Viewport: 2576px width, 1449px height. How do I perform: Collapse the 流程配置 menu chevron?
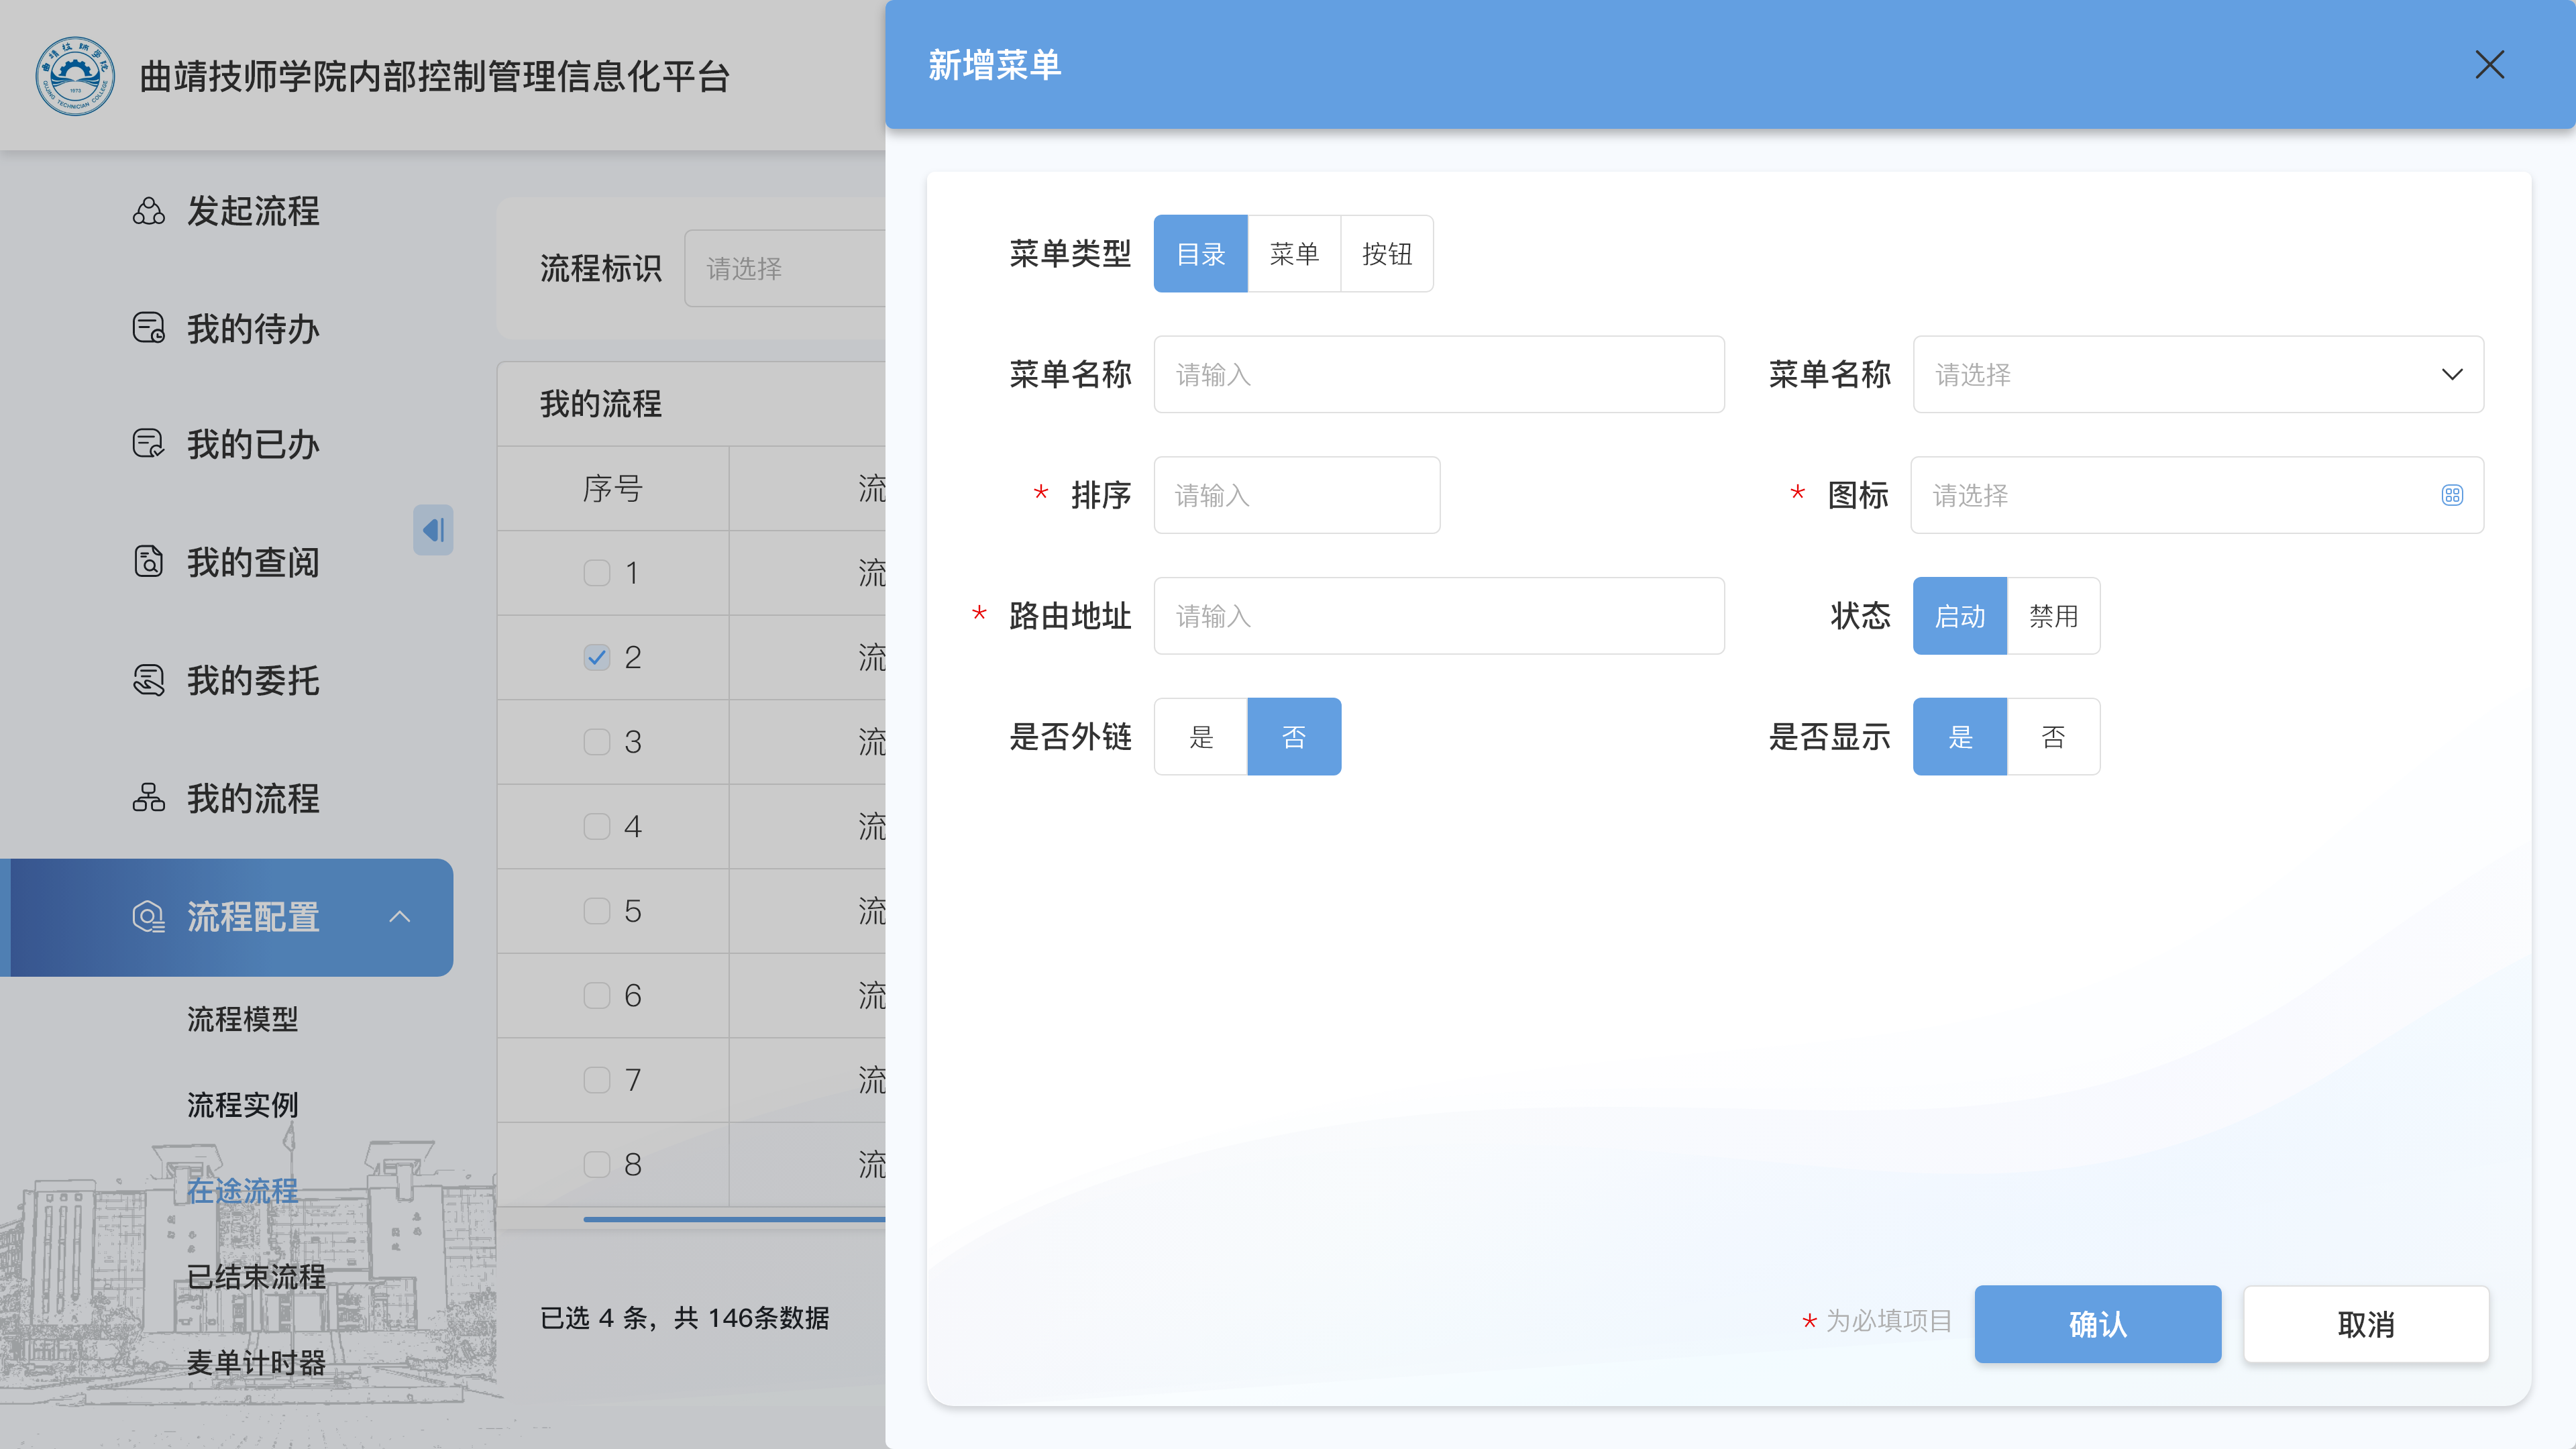400,917
